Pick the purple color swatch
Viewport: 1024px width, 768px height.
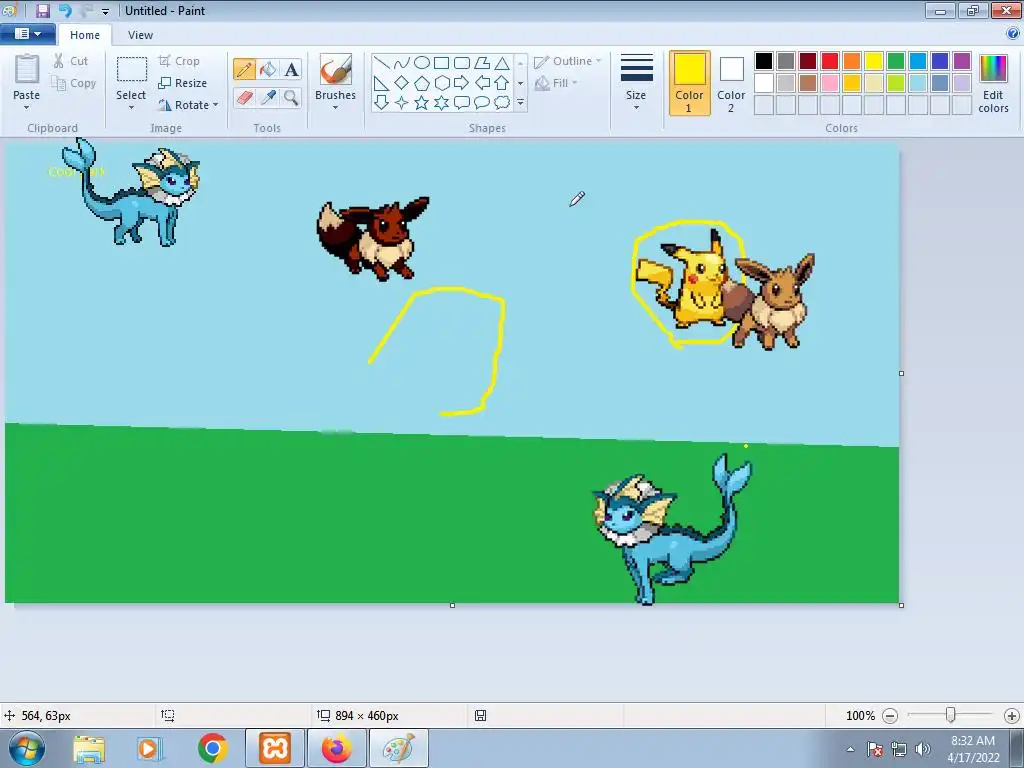pos(962,61)
